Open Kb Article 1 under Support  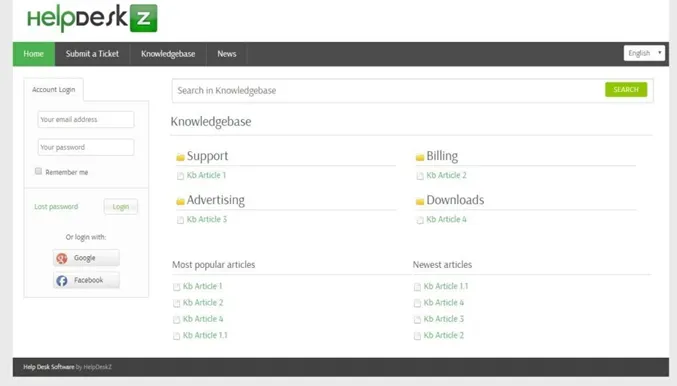[206, 175]
